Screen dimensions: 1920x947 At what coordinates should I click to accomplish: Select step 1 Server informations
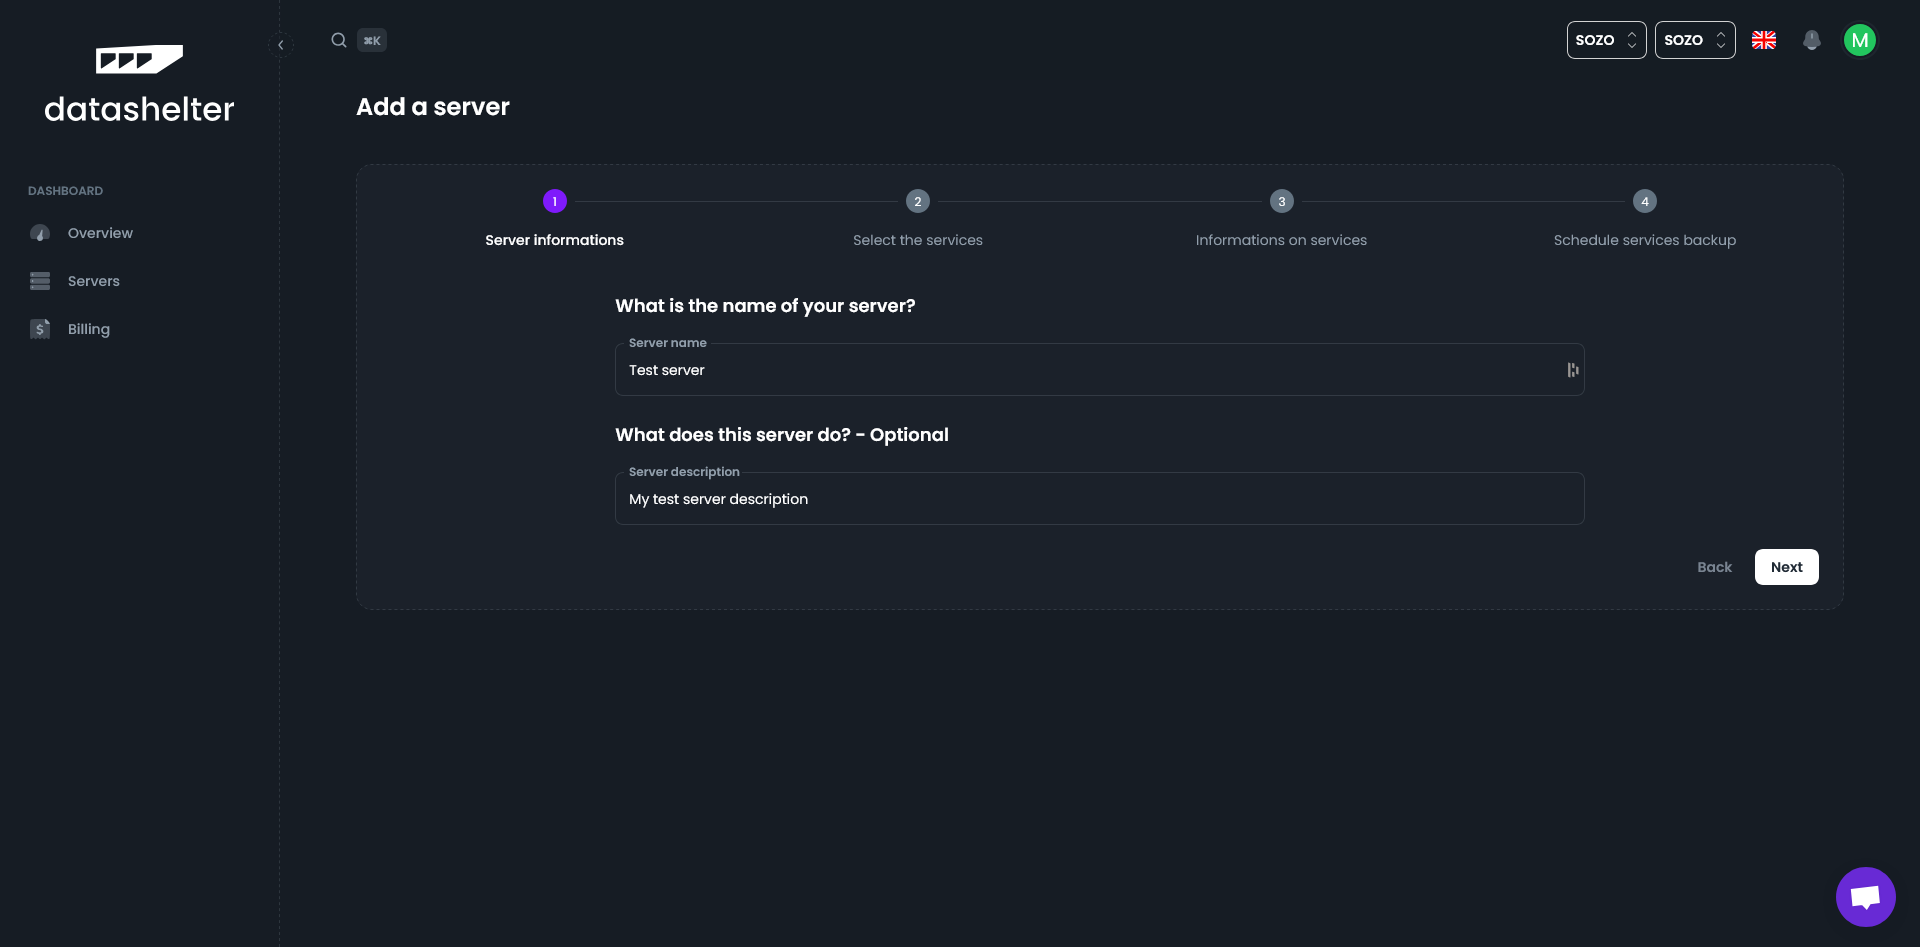tap(555, 202)
